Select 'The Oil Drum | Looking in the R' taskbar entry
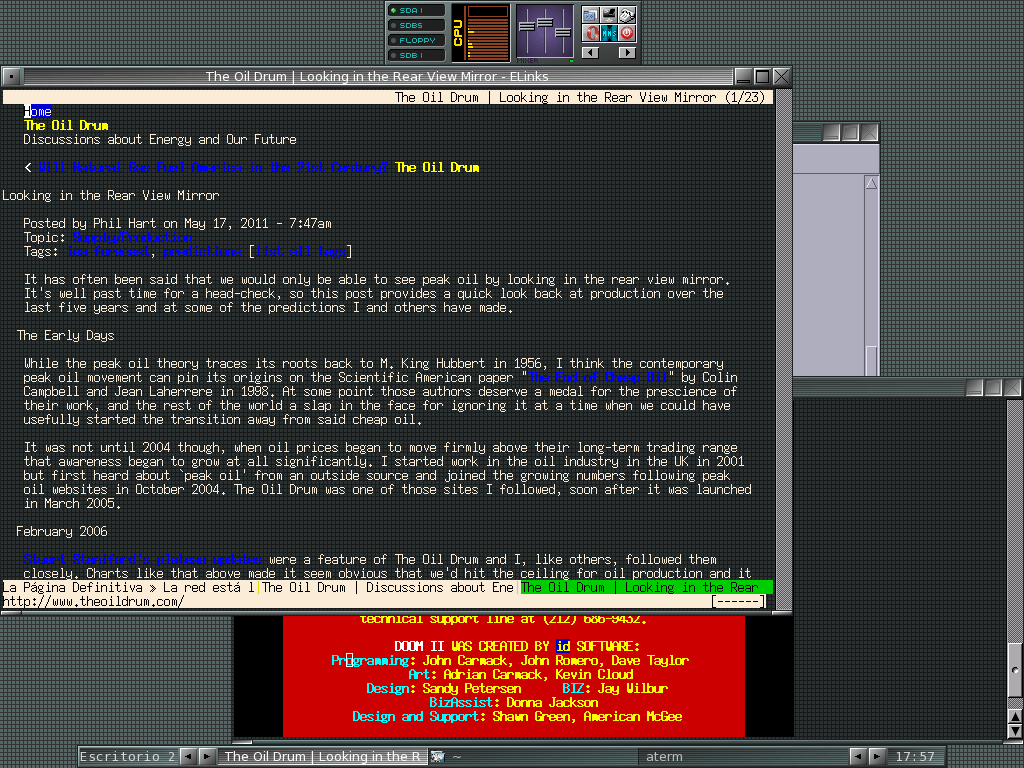Image resolution: width=1024 pixels, height=768 pixels. tap(322, 756)
